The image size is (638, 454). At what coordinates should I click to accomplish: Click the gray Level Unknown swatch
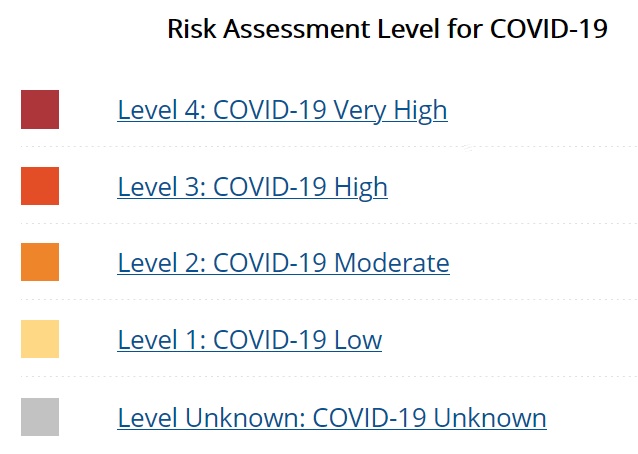click(x=40, y=416)
